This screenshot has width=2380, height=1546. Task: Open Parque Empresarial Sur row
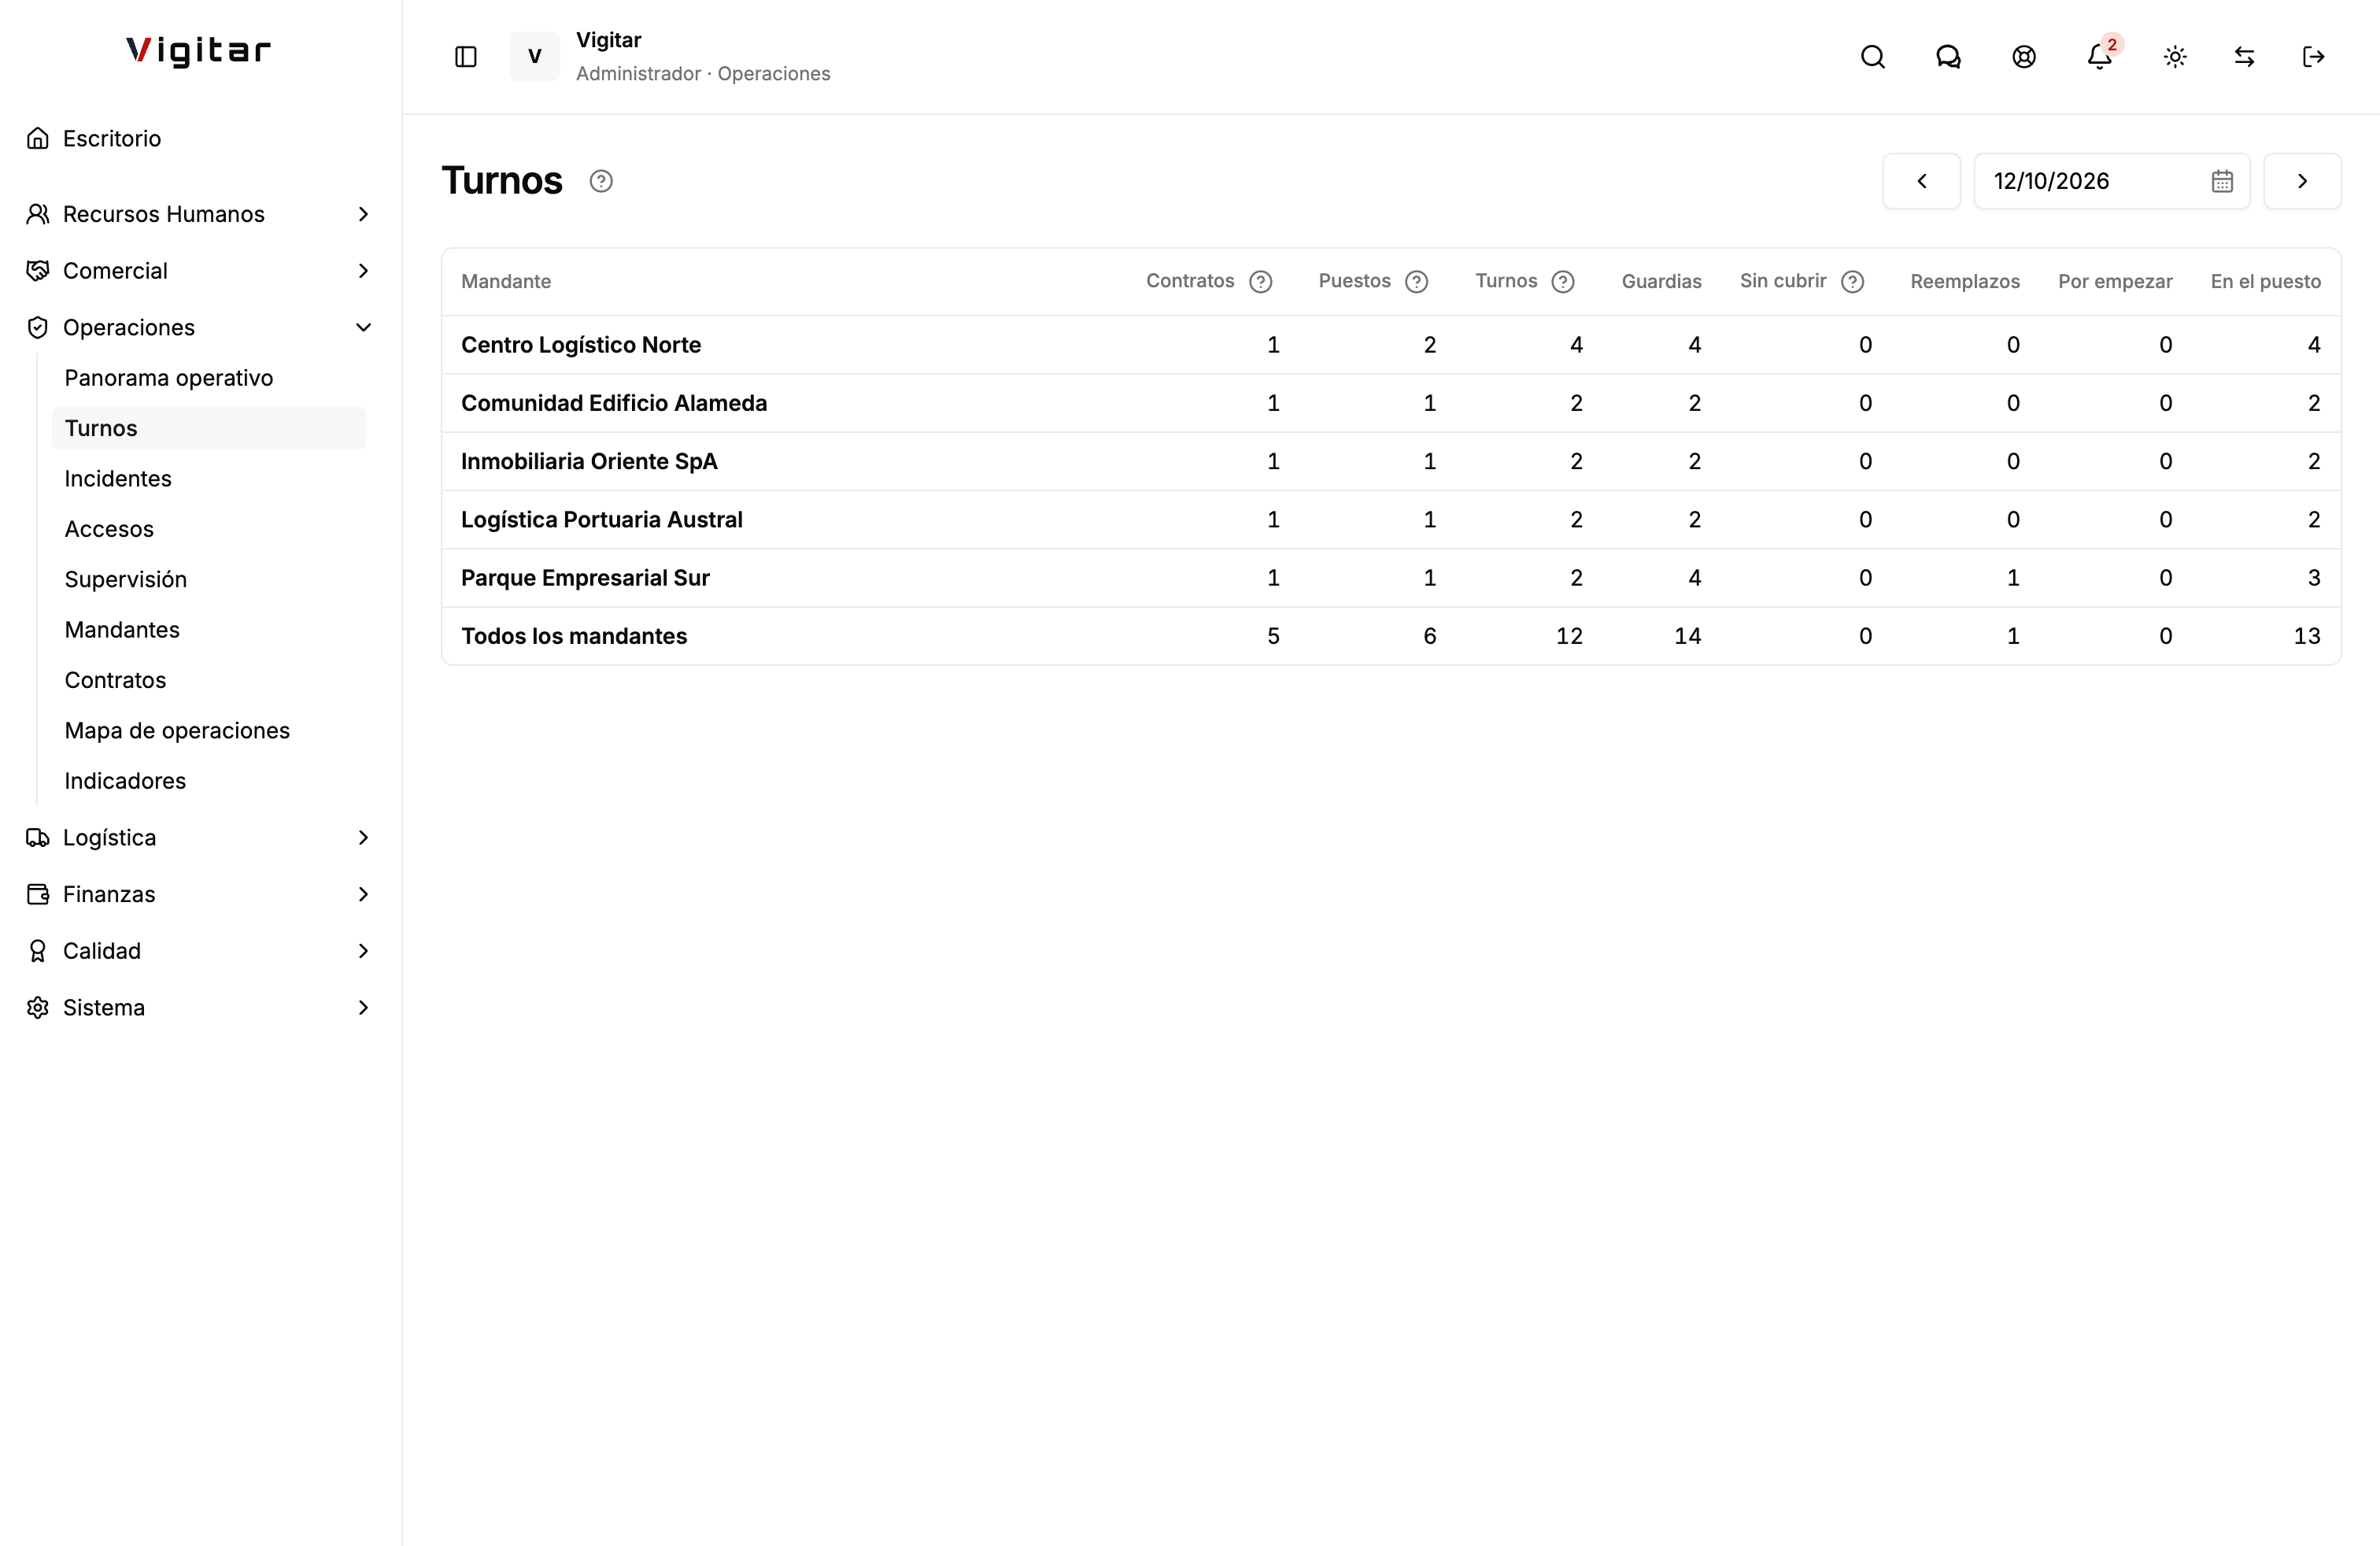[x=1391, y=578]
